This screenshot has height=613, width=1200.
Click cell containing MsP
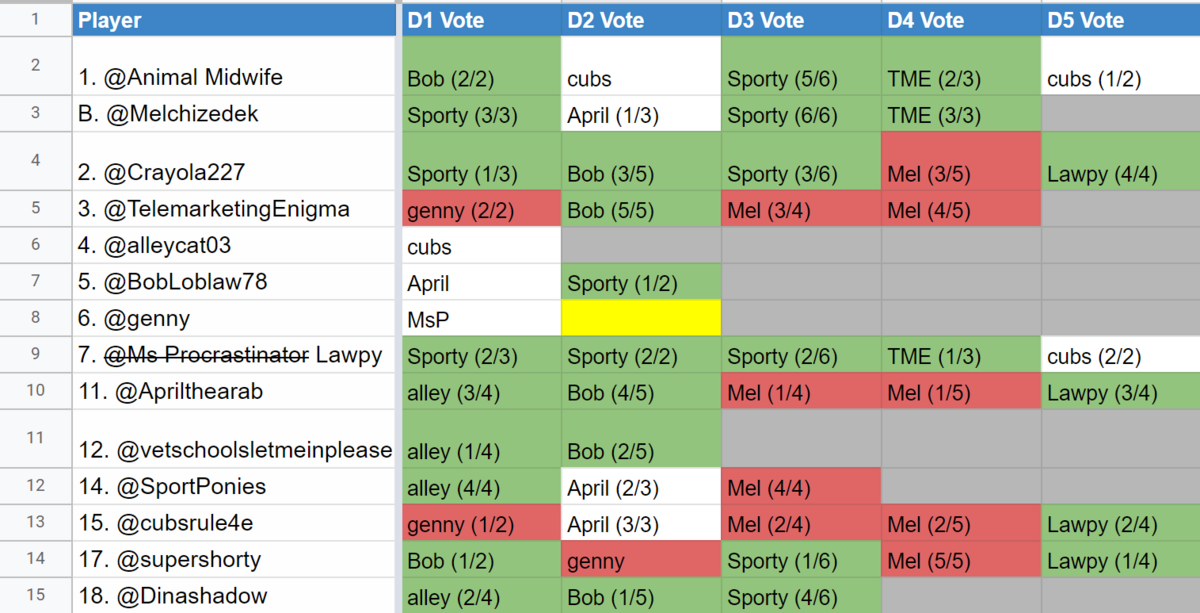click(x=481, y=319)
